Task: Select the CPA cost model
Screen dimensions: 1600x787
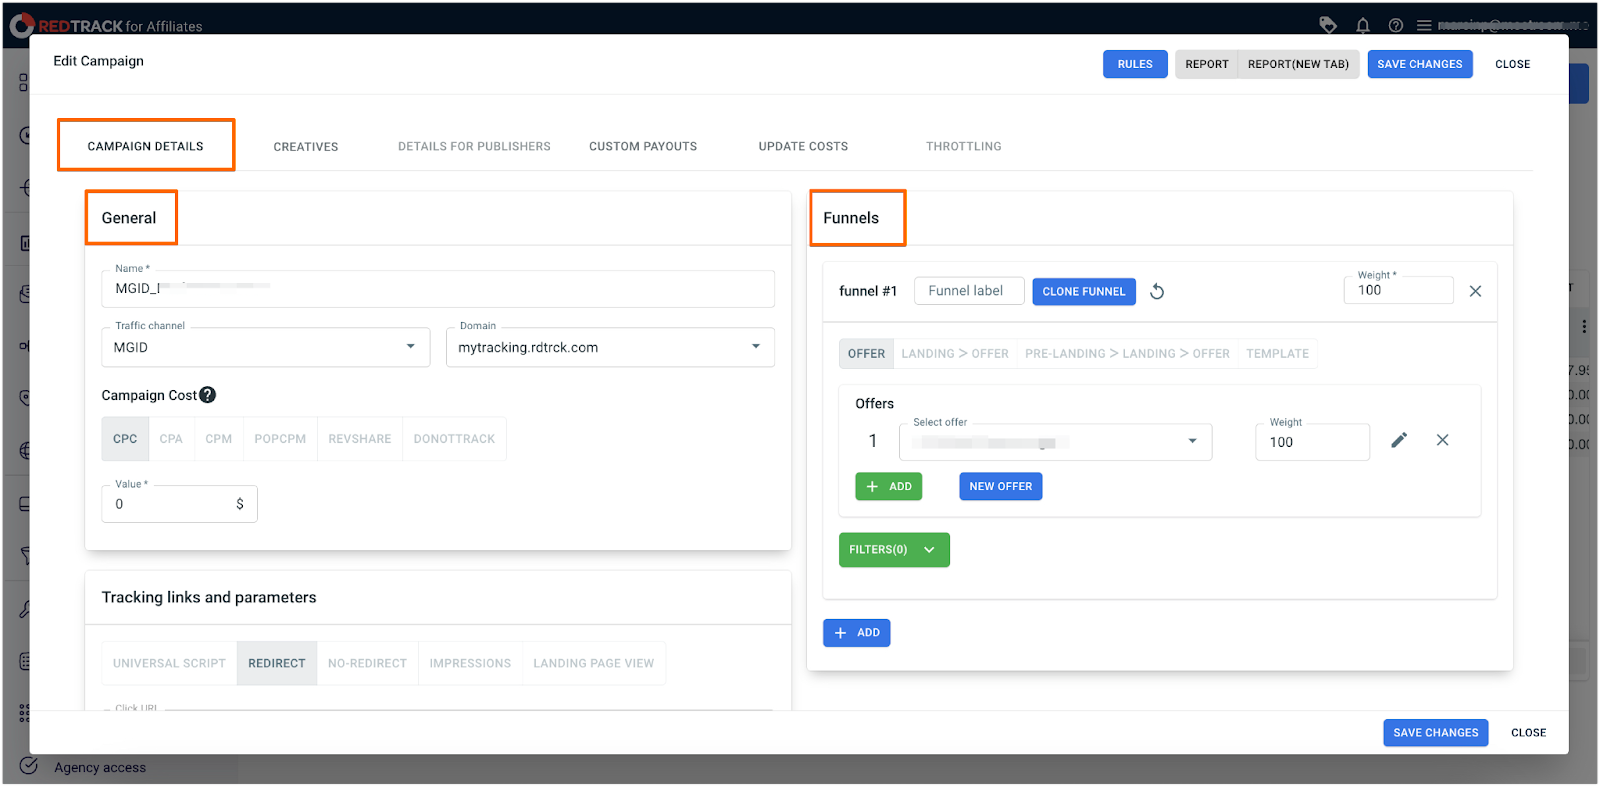Action: 171,439
